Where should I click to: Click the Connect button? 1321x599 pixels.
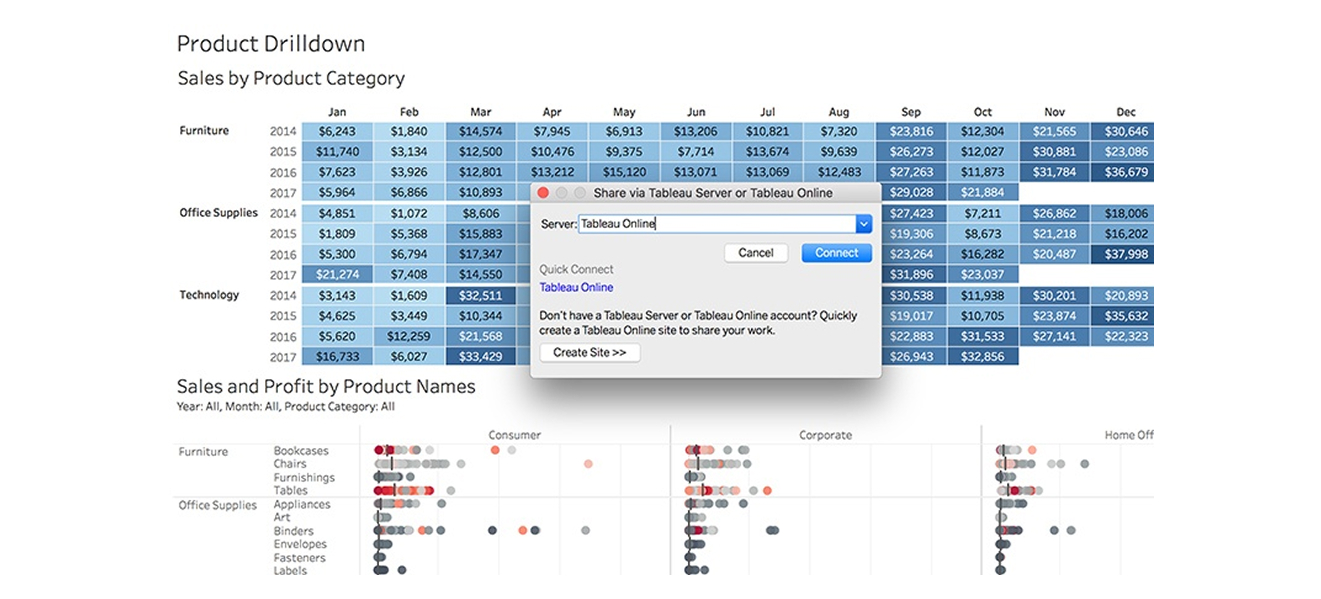point(837,253)
